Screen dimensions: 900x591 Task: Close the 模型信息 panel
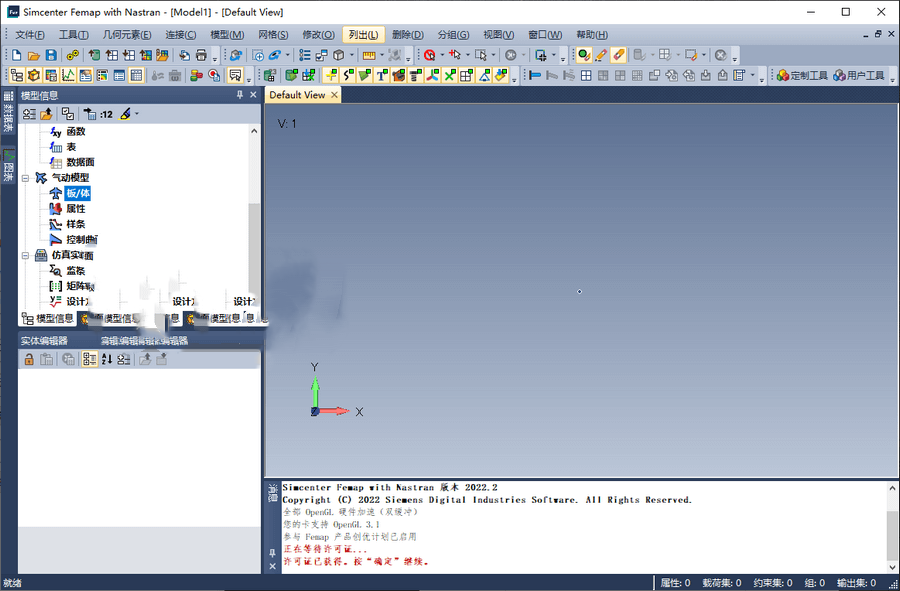253,95
